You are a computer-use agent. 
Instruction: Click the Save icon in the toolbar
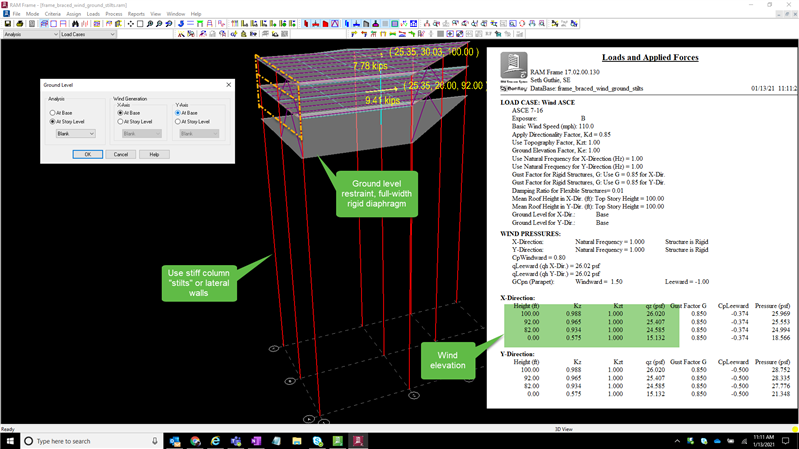tap(8, 24)
